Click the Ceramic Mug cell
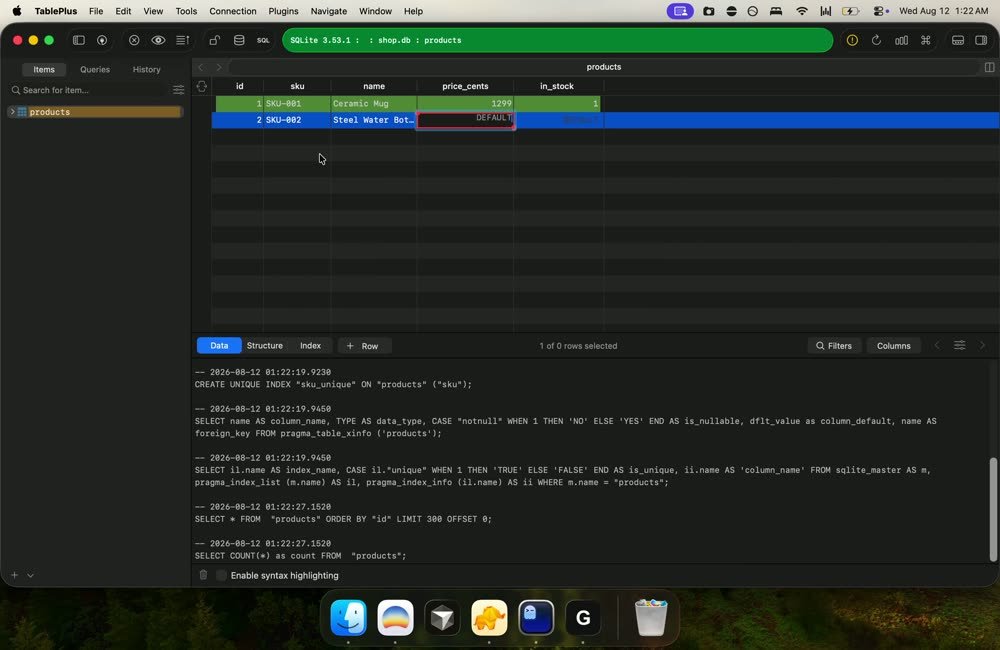The image size is (1000, 650). [x=374, y=103]
